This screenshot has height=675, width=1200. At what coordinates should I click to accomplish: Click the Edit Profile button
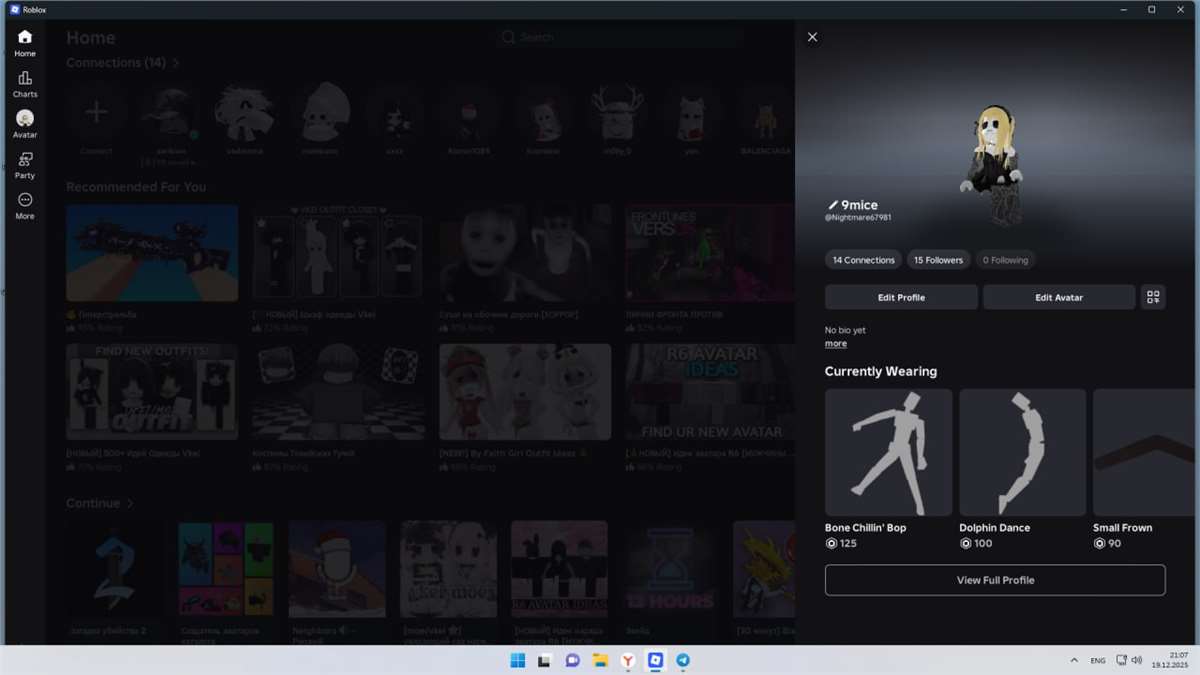[x=901, y=297]
